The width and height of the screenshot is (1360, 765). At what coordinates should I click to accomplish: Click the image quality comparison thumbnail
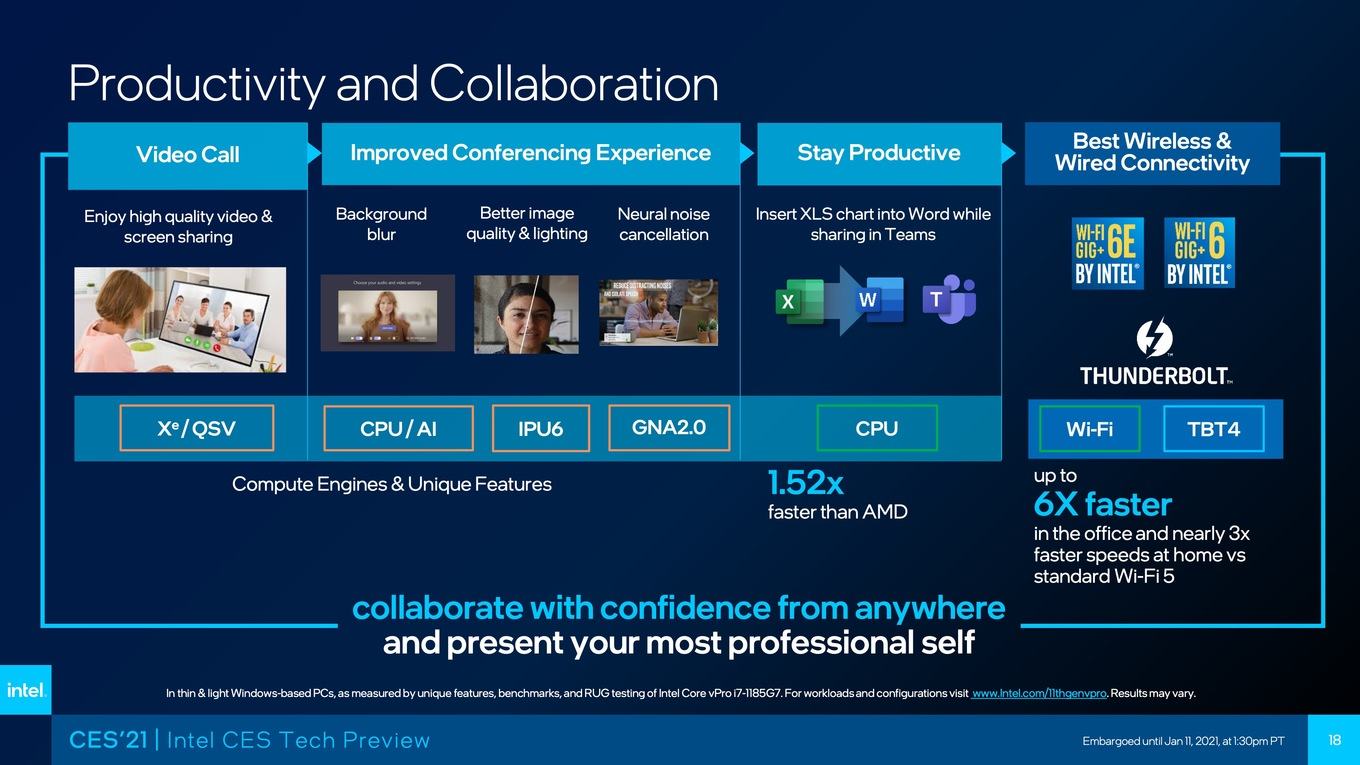click(526, 314)
